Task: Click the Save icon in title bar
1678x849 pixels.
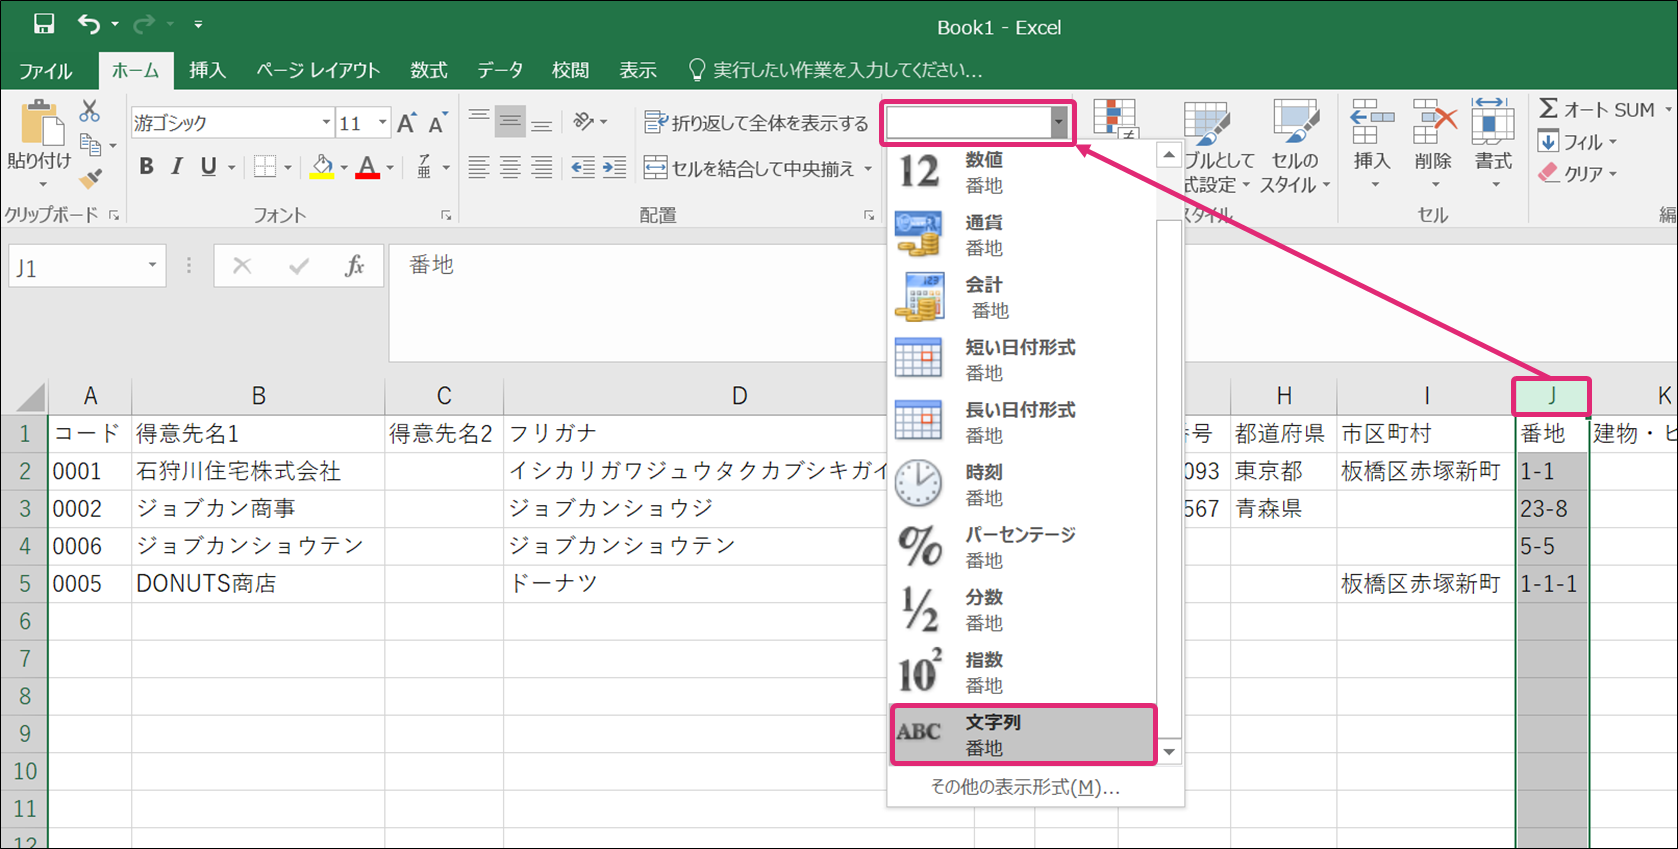Action: 44,24
